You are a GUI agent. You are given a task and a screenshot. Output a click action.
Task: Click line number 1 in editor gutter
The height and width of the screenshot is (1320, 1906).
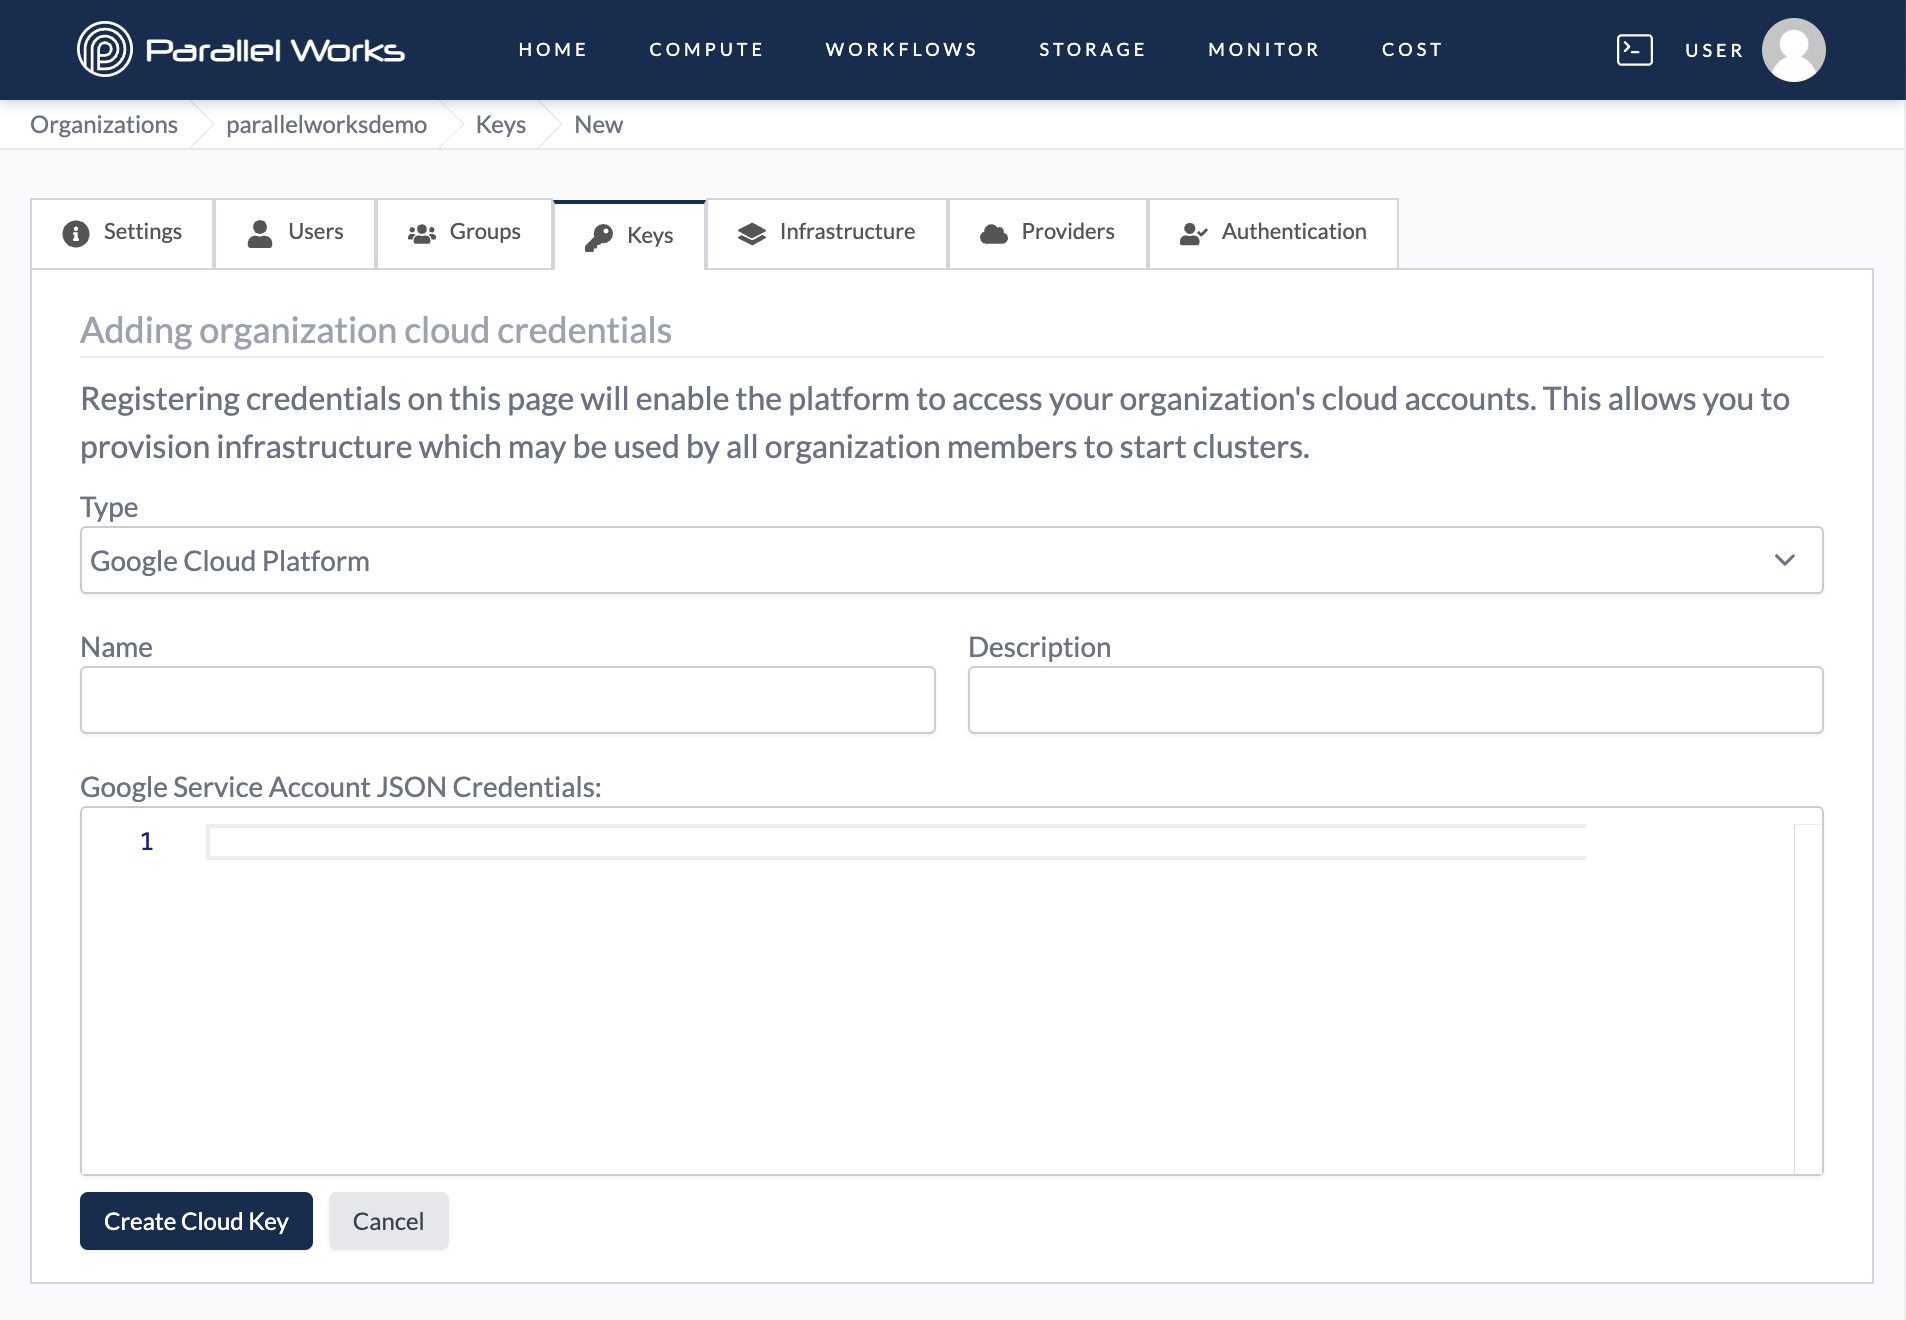(147, 841)
